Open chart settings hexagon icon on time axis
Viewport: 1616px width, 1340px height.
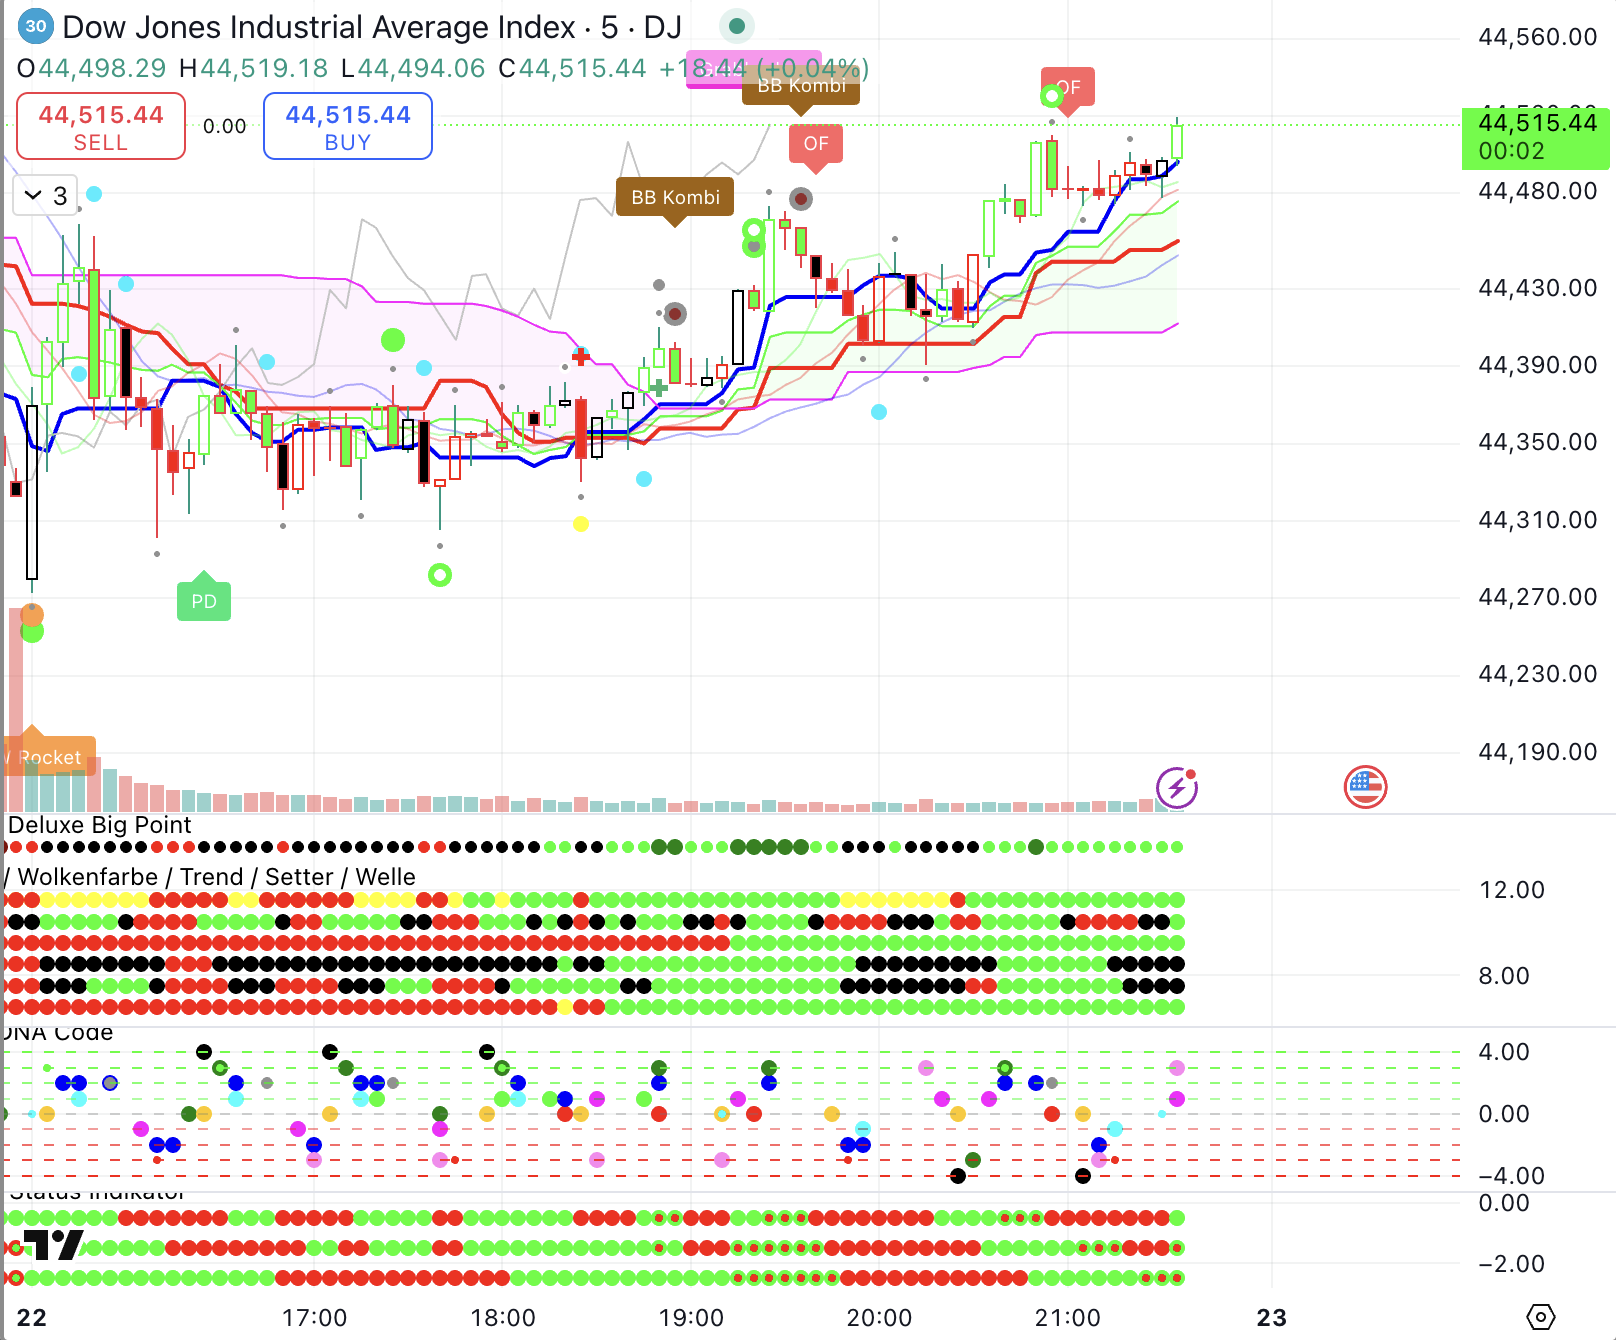pyautogui.click(x=1541, y=1317)
